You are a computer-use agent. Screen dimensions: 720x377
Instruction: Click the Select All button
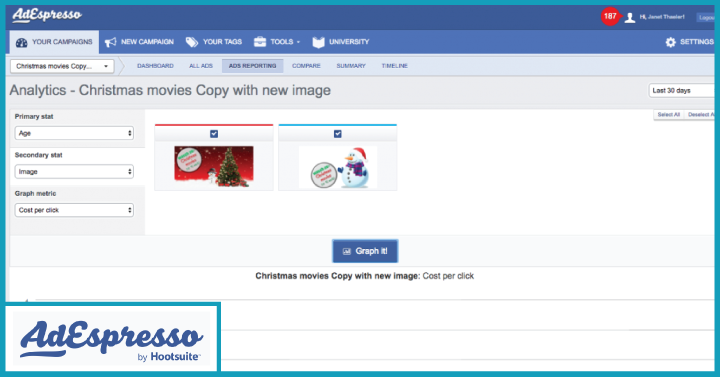point(669,115)
